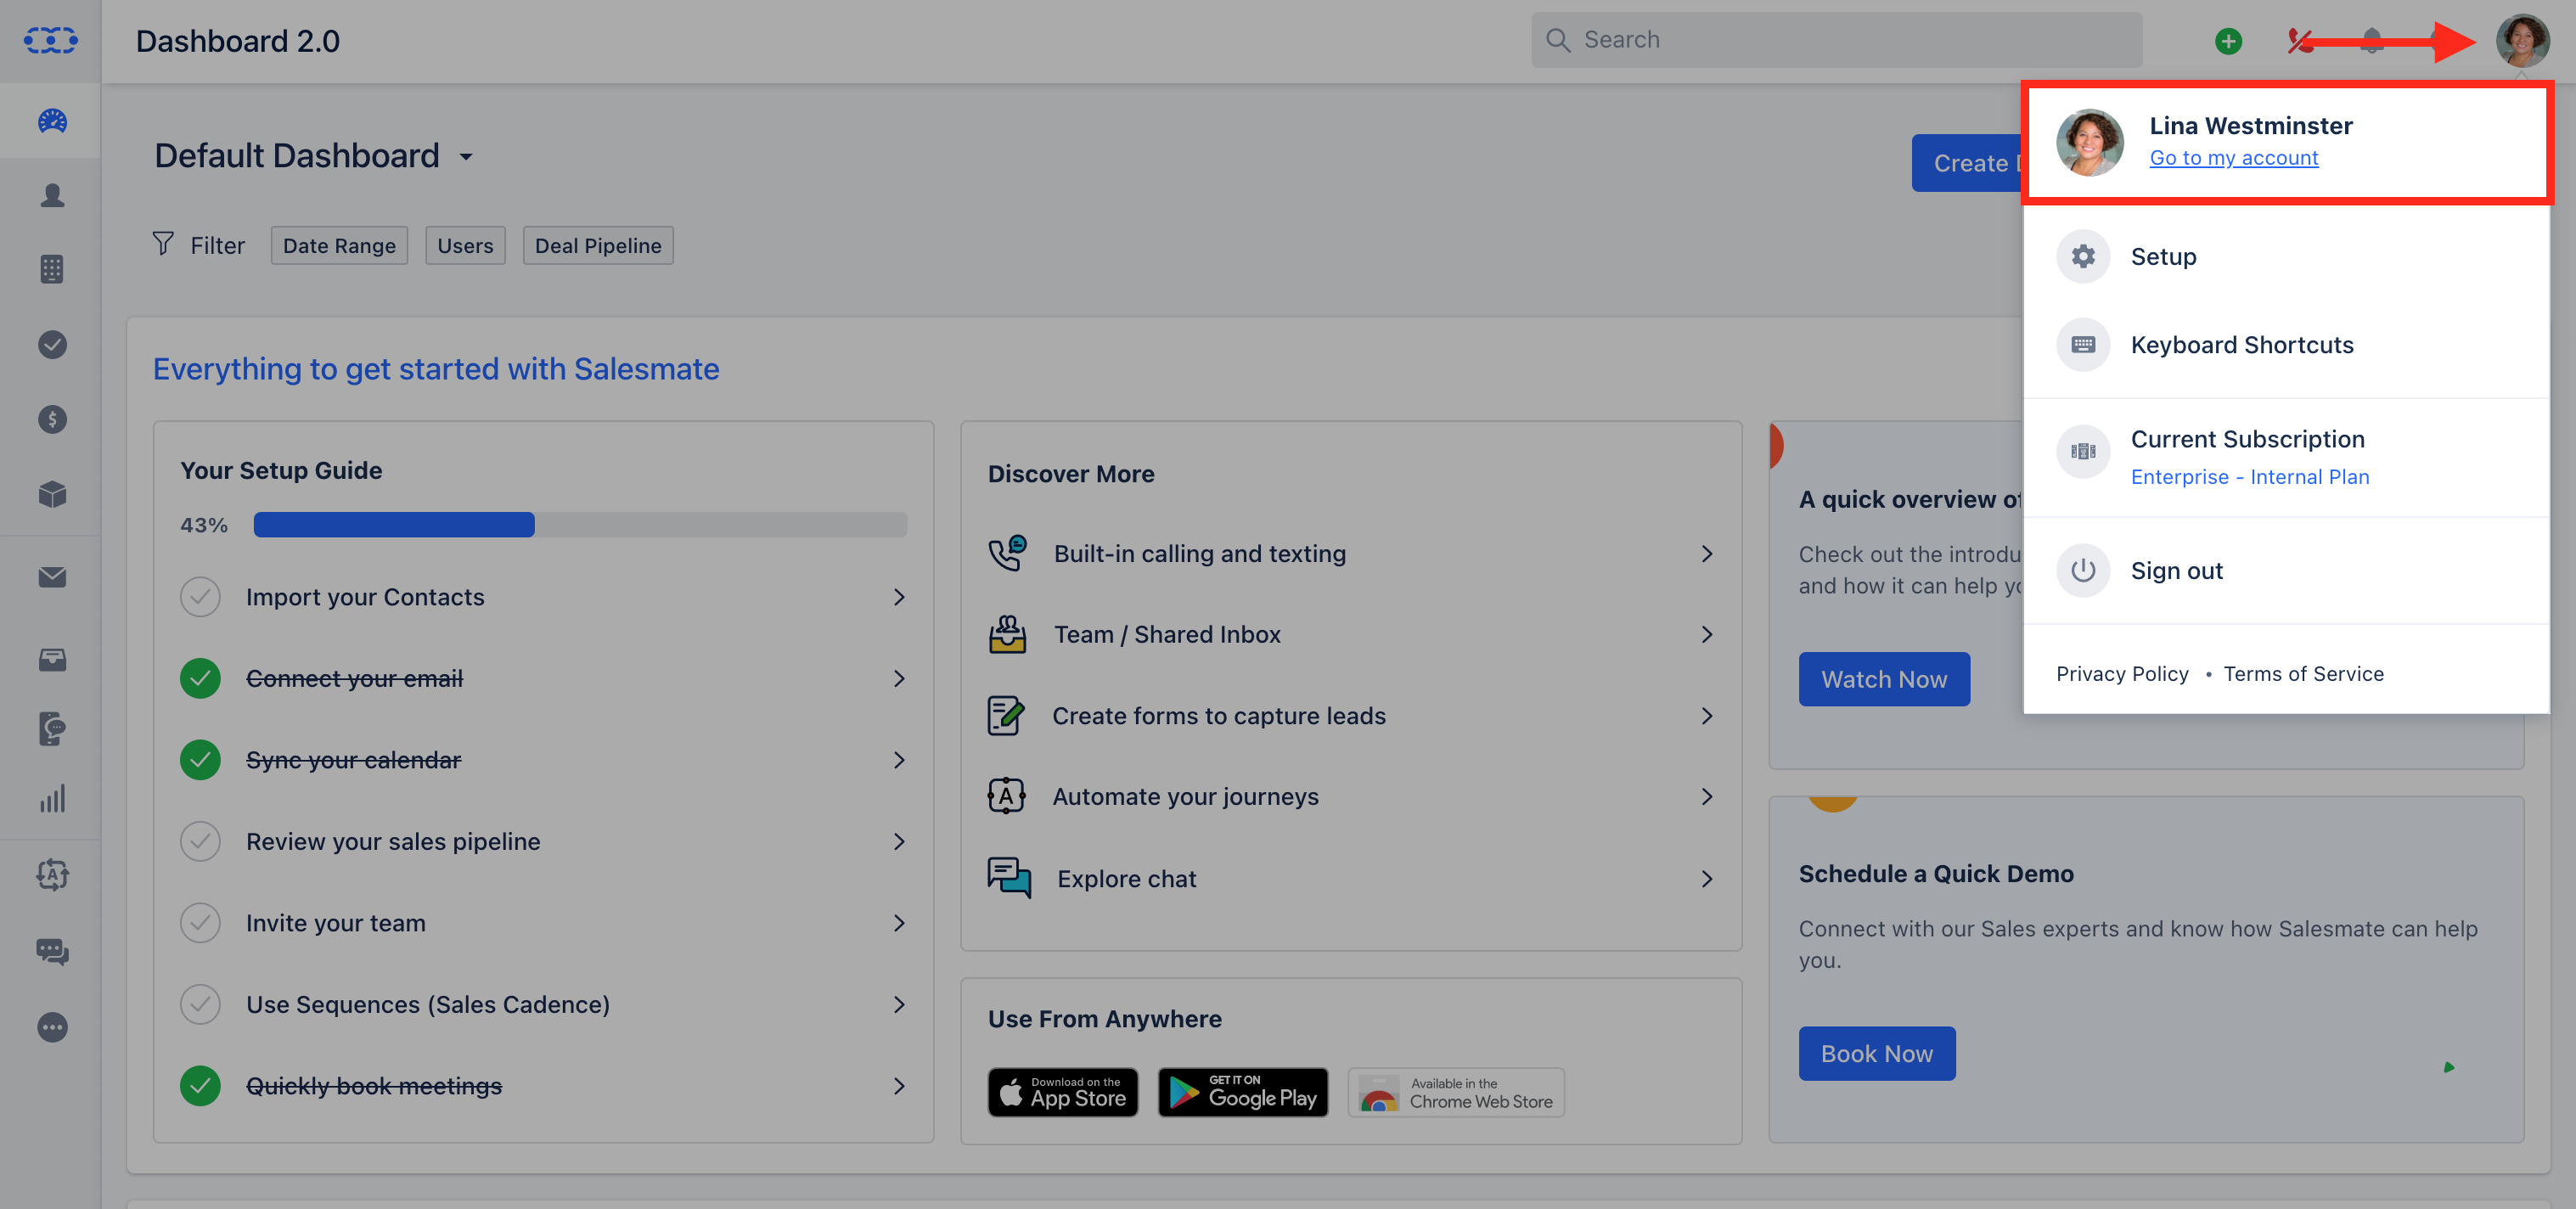Expand the Use Sequences chevron
Viewport: 2576px width, 1209px height.
(x=899, y=1004)
